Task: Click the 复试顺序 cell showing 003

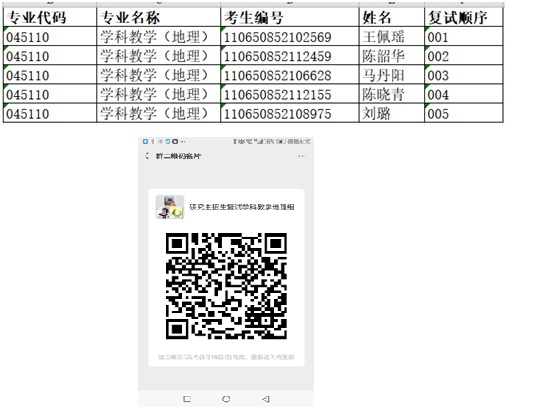Action: pos(464,74)
